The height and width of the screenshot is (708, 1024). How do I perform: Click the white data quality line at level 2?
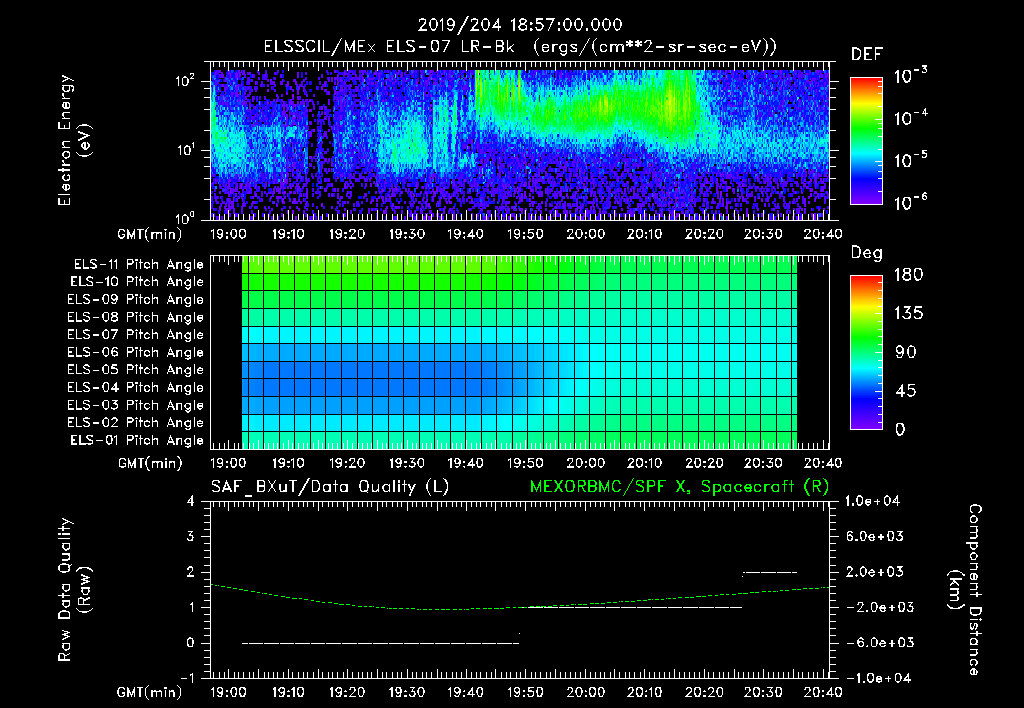point(770,573)
